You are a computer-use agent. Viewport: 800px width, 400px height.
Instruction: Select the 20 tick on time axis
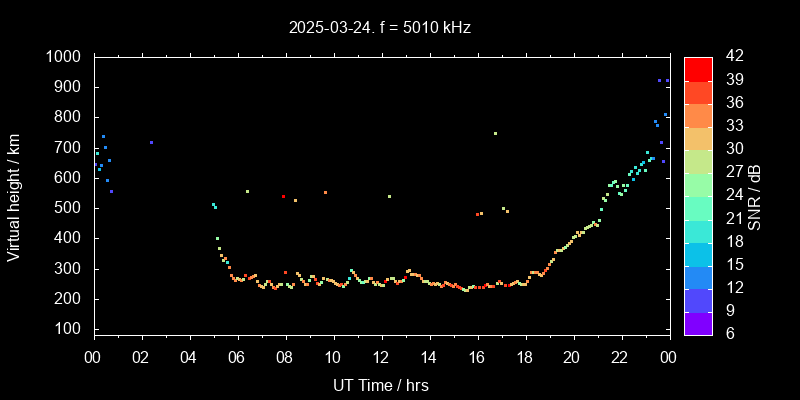(572, 357)
